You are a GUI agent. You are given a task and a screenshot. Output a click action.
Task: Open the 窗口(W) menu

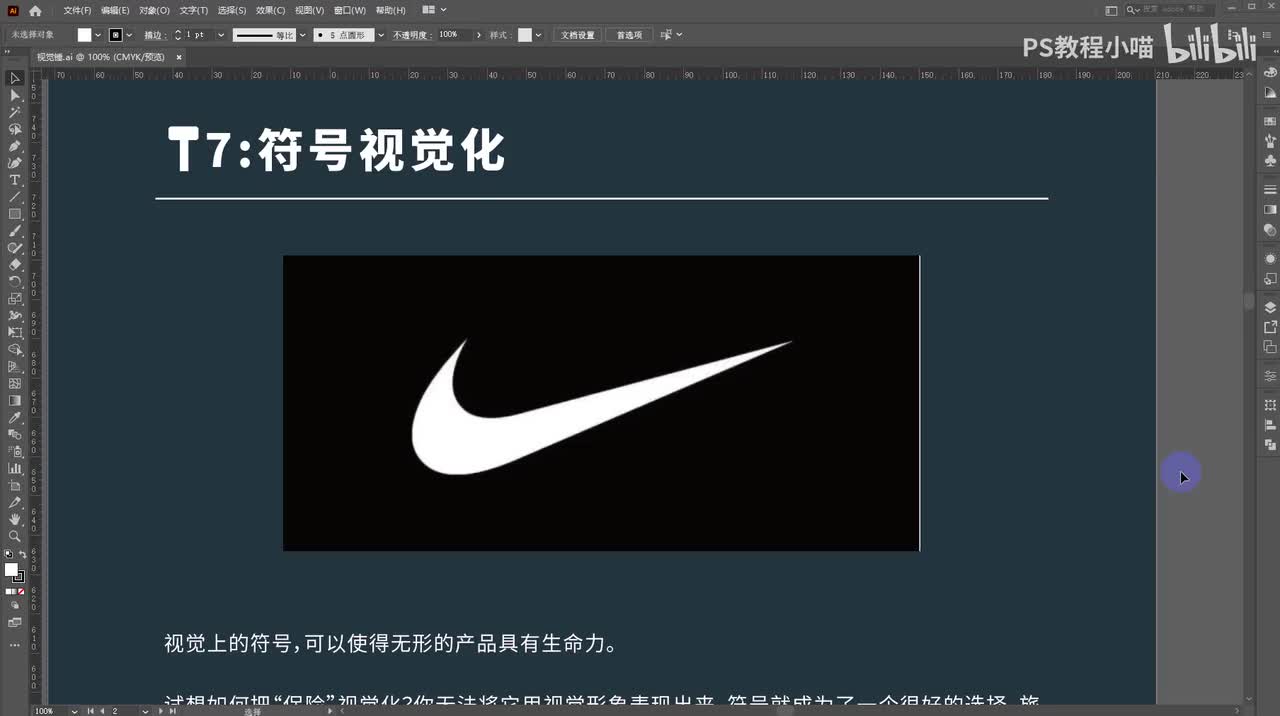(350, 10)
